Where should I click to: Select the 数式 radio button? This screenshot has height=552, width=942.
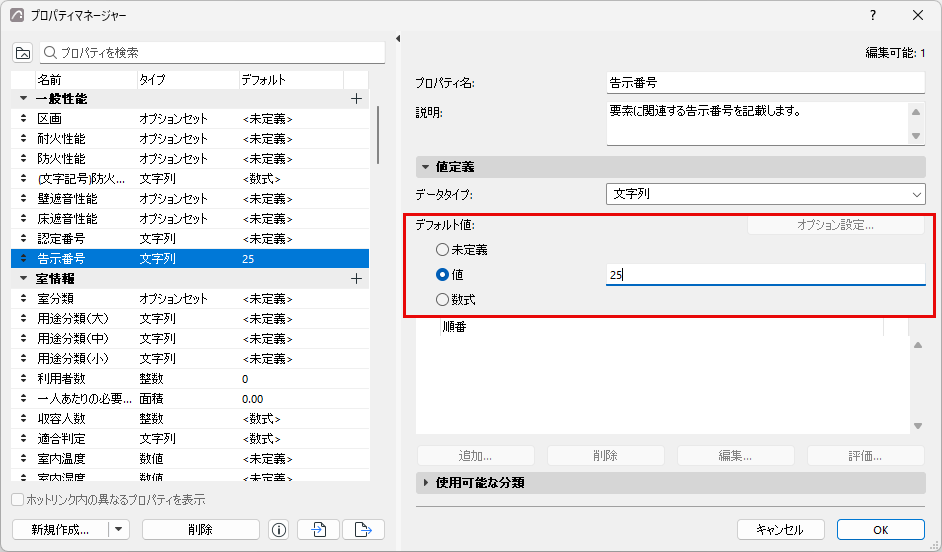click(x=442, y=299)
